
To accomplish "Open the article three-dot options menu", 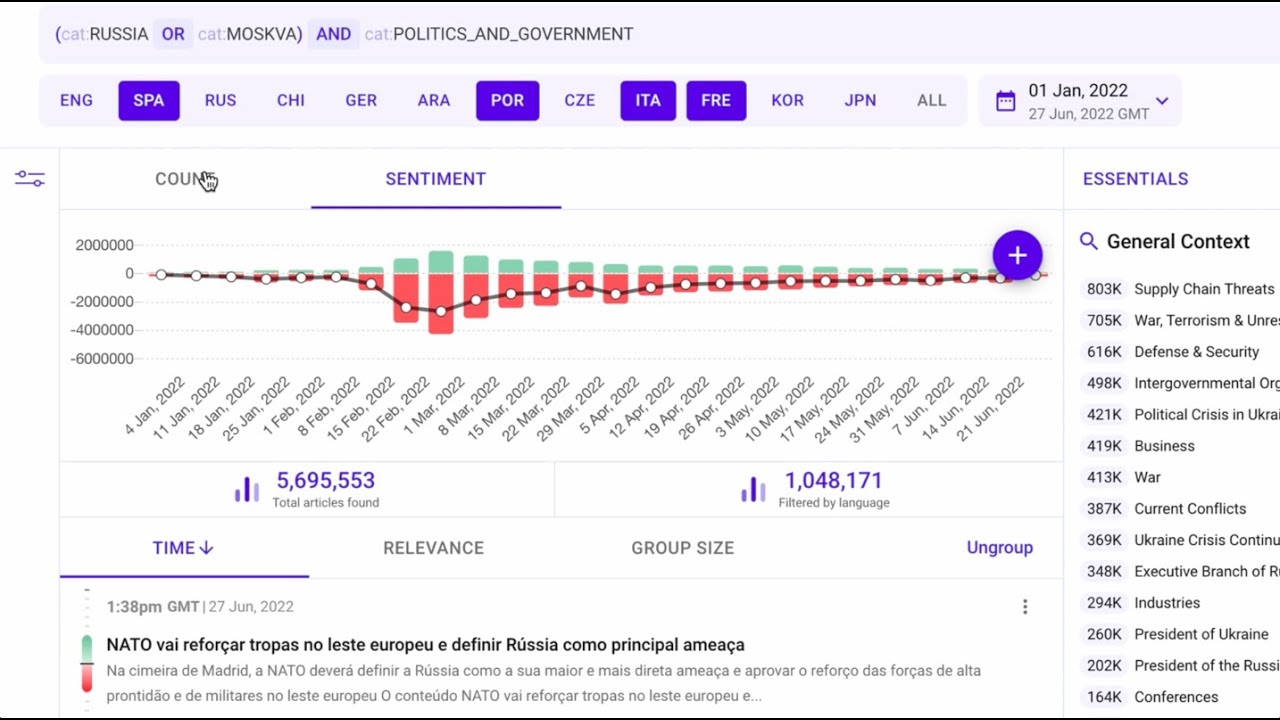I will (1025, 607).
